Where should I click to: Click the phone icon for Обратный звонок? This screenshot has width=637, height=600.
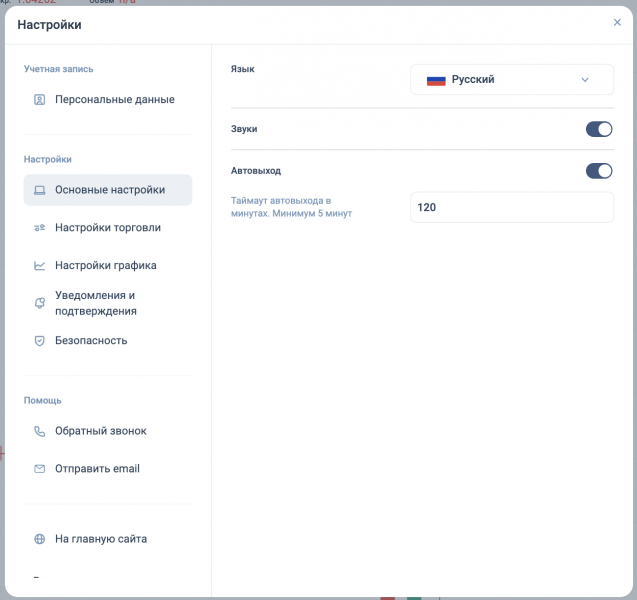tap(39, 431)
